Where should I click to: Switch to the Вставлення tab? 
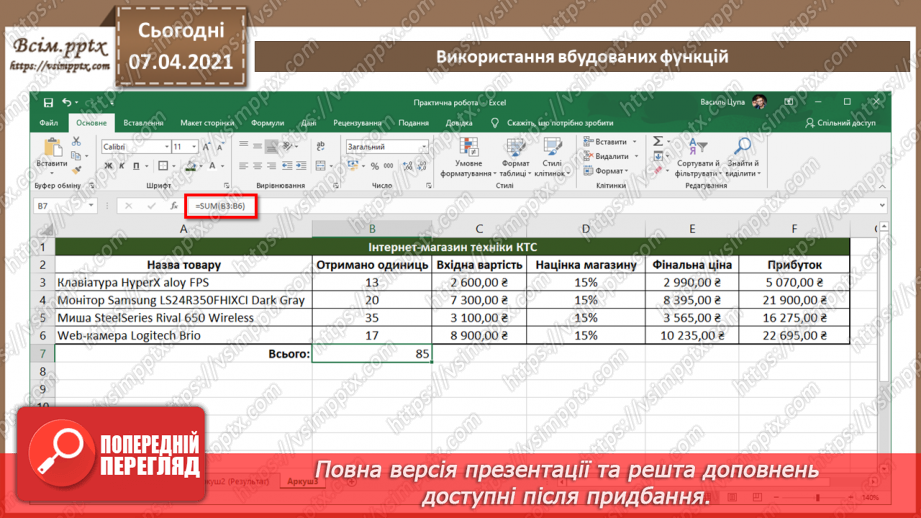tap(143, 123)
